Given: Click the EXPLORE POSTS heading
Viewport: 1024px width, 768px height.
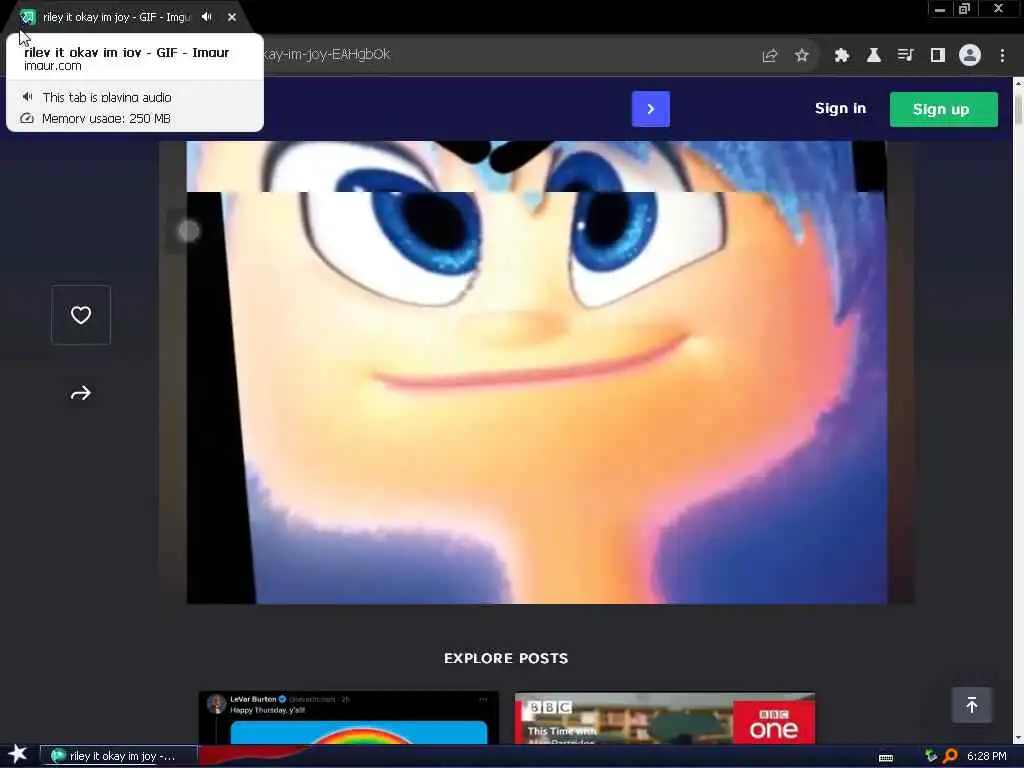Looking at the screenshot, I should pos(506,658).
